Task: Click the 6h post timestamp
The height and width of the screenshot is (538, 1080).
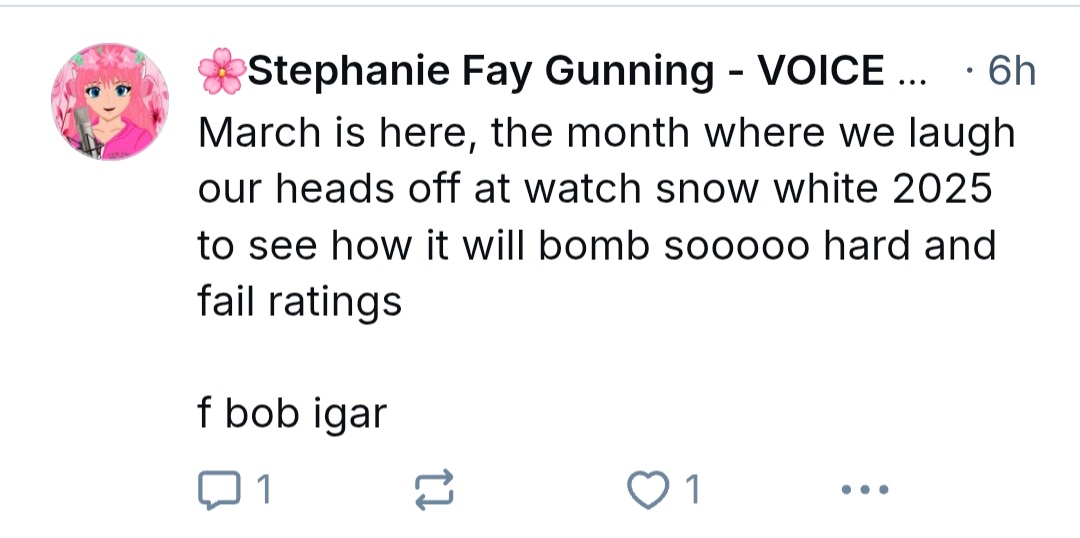Action: (1010, 71)
